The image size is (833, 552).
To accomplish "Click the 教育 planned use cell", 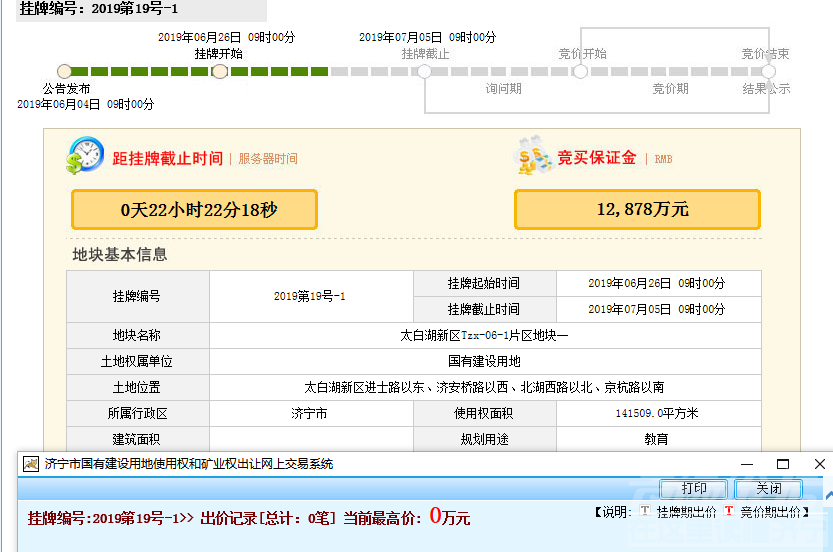I will click(659, 439).
